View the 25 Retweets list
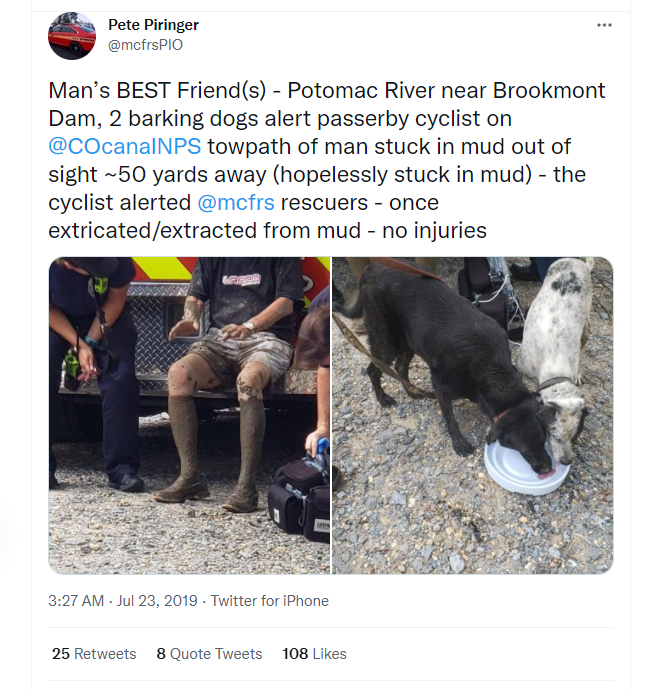Viewport: 661px width, 690px height. tap(93, 654)
